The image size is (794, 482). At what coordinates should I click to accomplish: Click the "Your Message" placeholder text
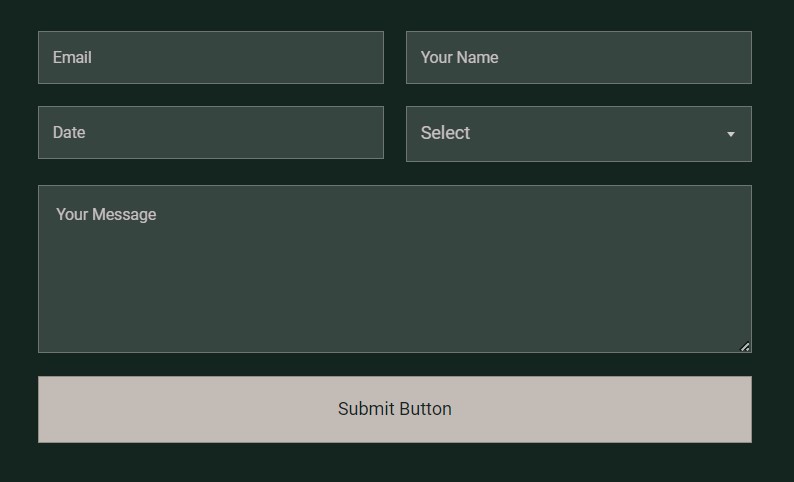(106, 215)
